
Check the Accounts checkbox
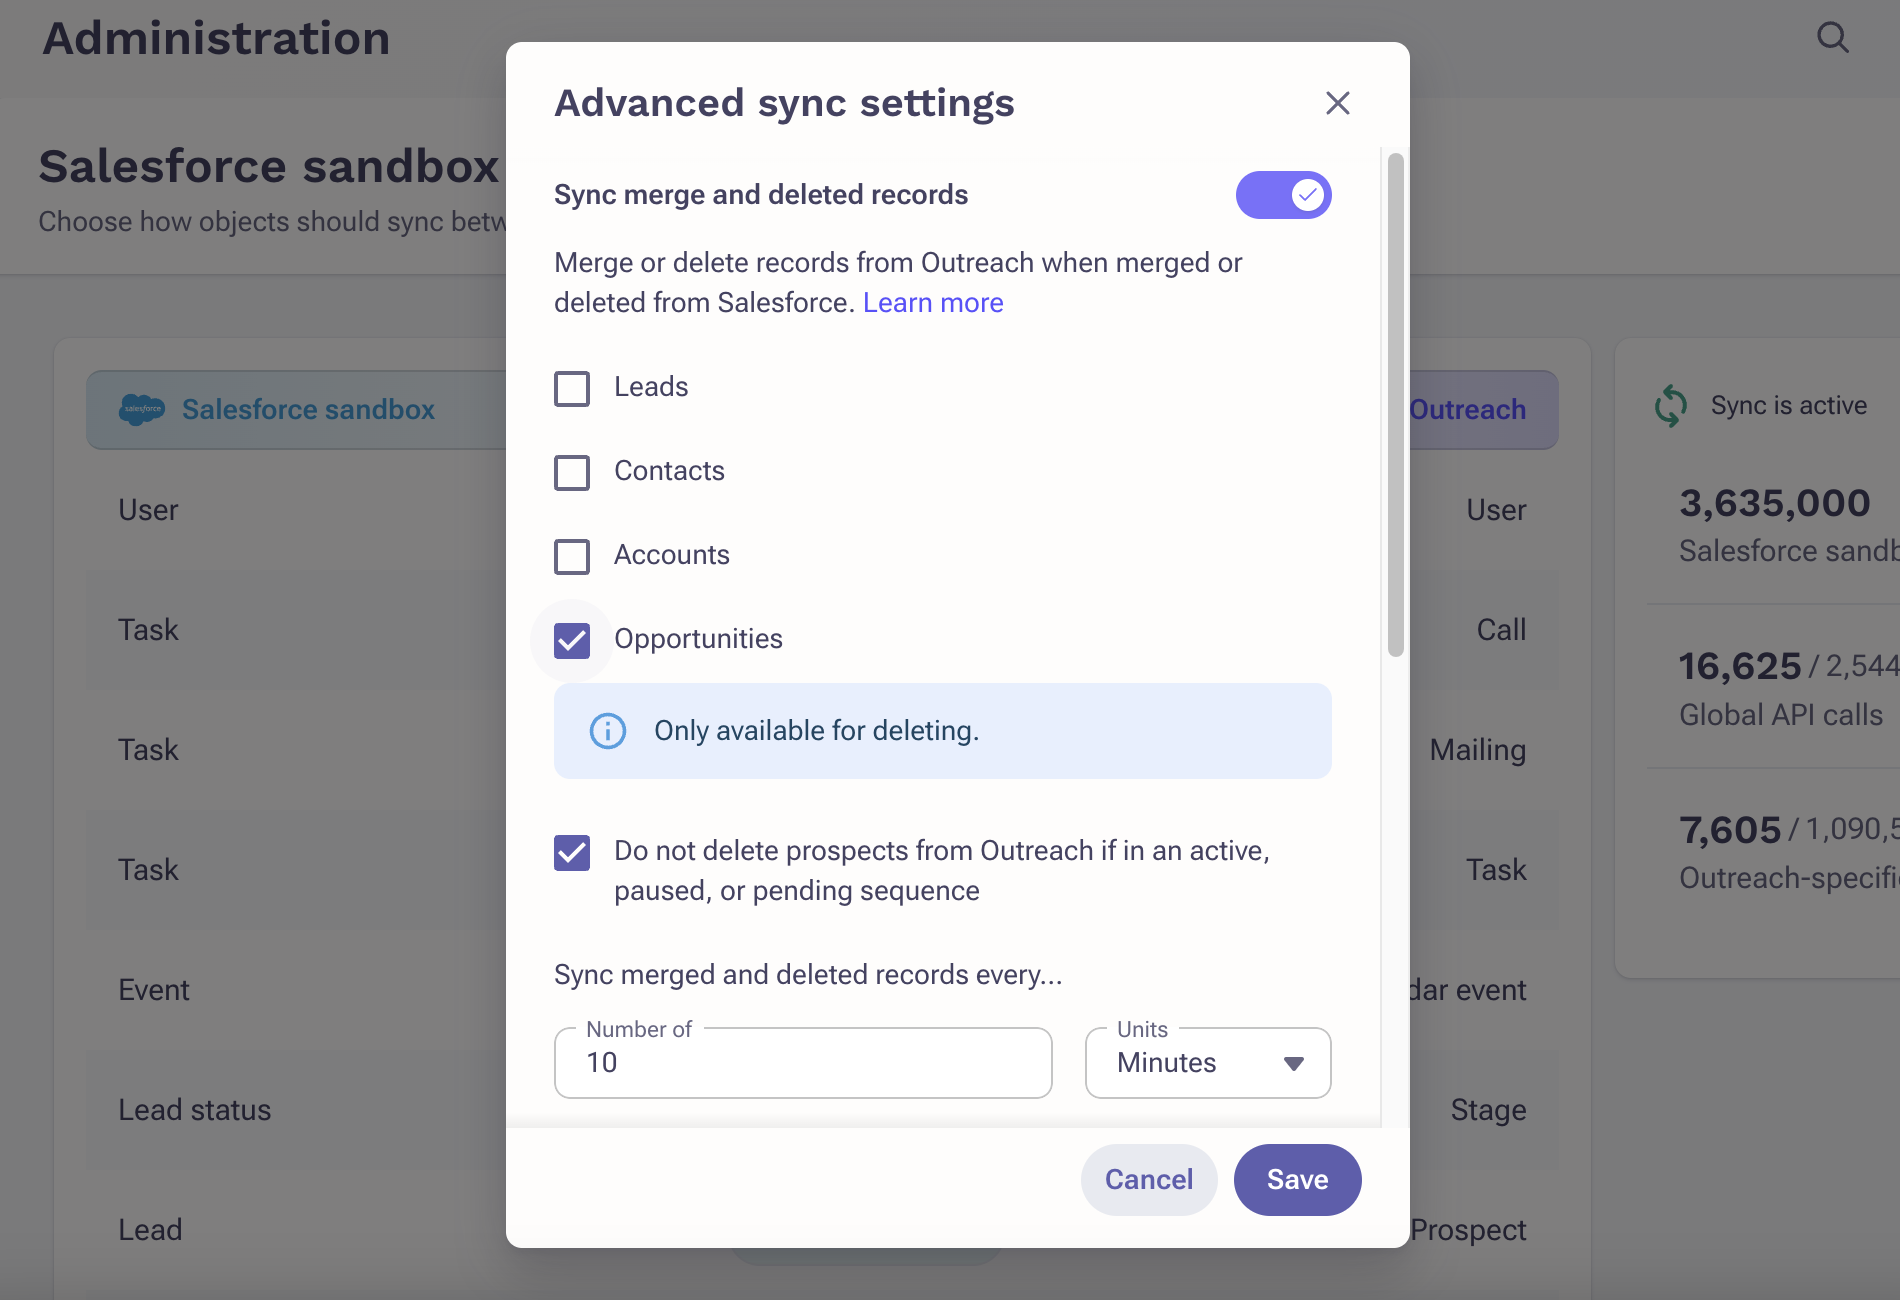[572, 556]
